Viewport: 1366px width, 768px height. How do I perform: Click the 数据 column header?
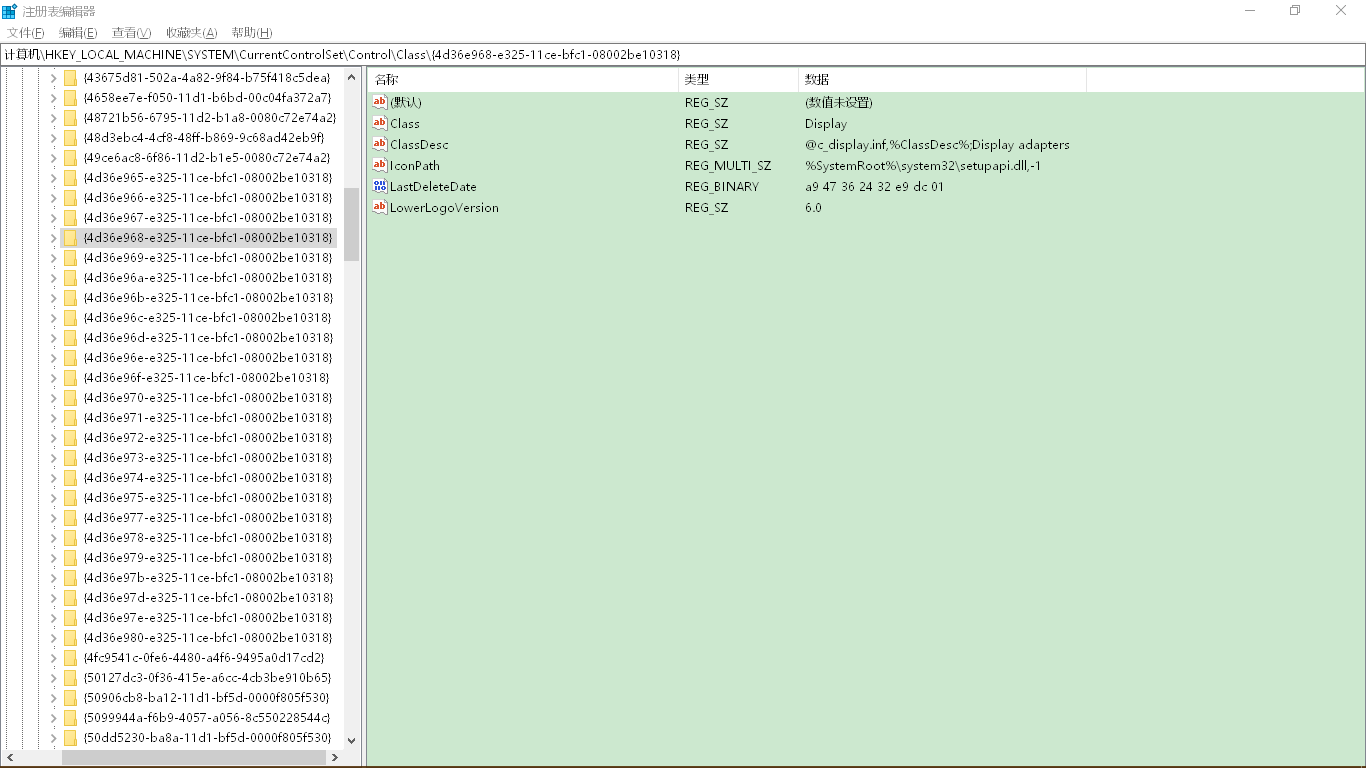click(x=942, y=79)
